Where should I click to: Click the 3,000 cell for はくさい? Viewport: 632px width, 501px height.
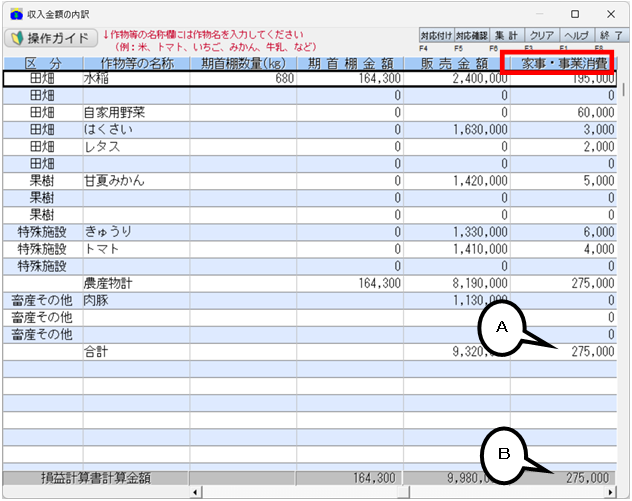tap(563, 129)
